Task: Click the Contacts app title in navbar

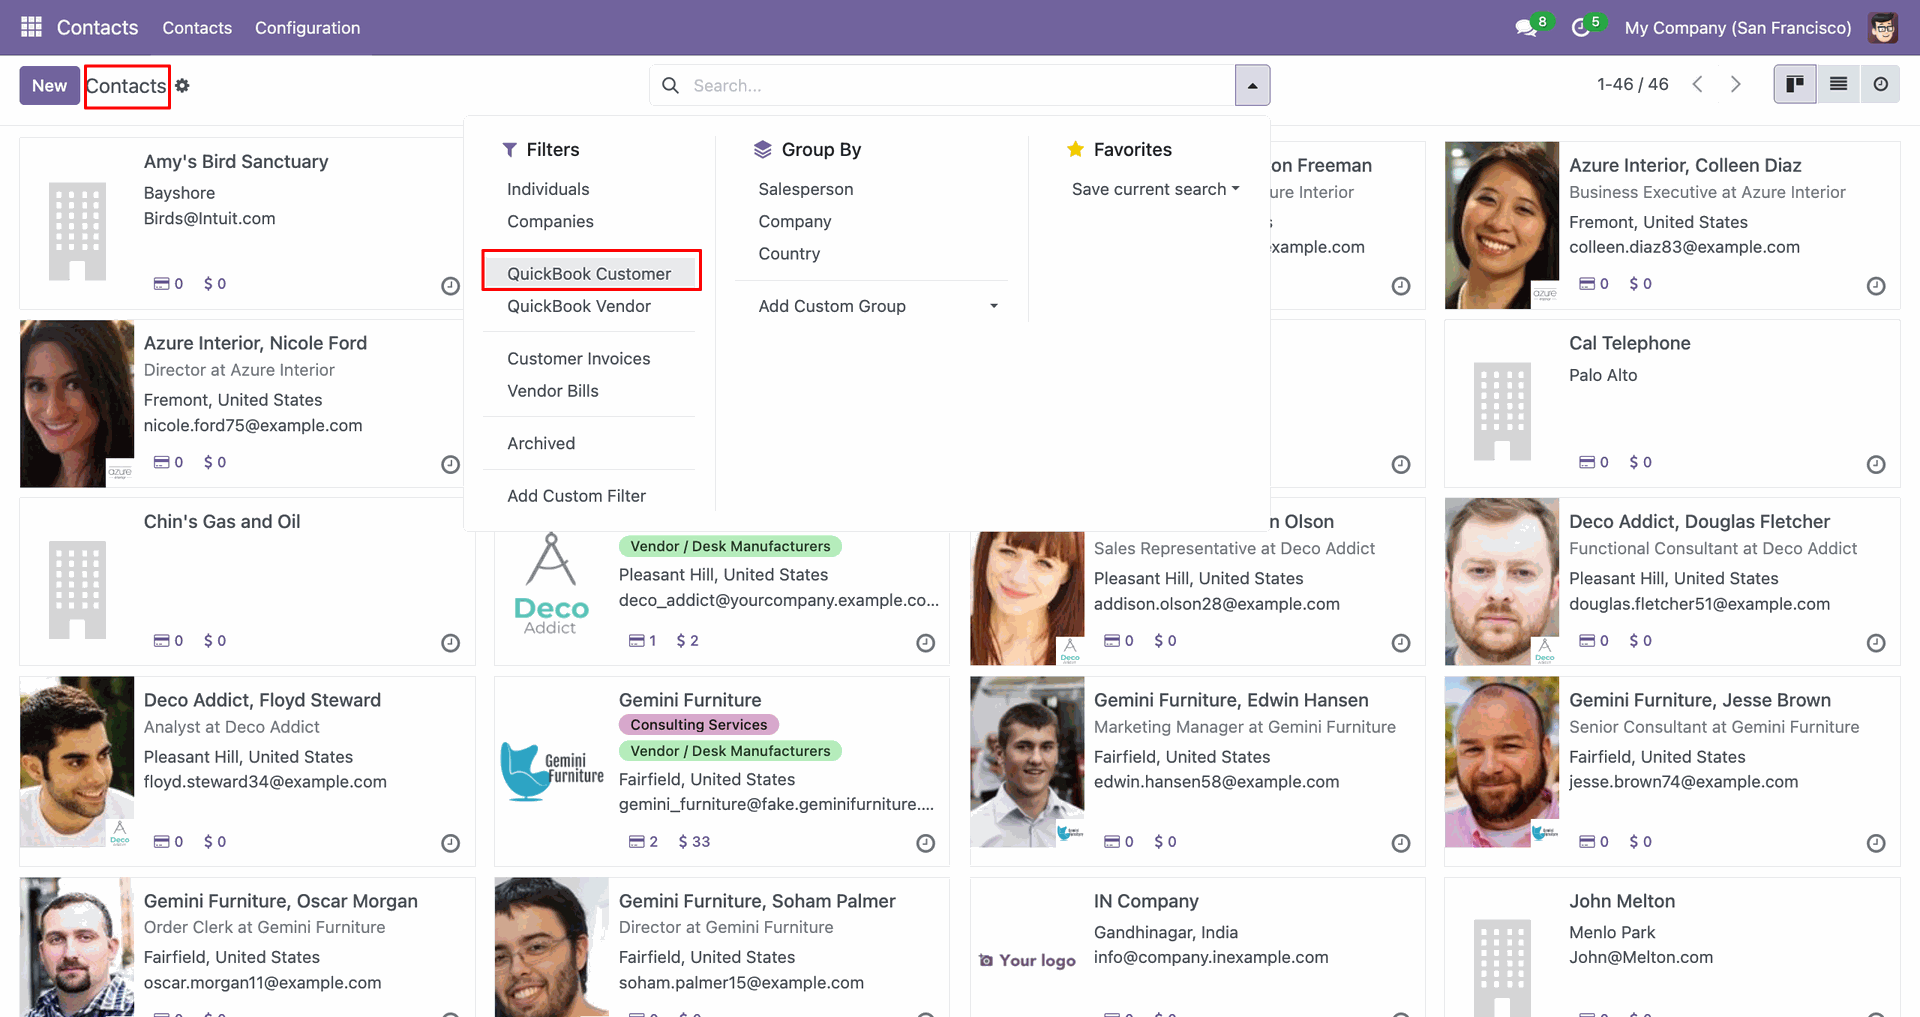Action: tap(97, 28)
